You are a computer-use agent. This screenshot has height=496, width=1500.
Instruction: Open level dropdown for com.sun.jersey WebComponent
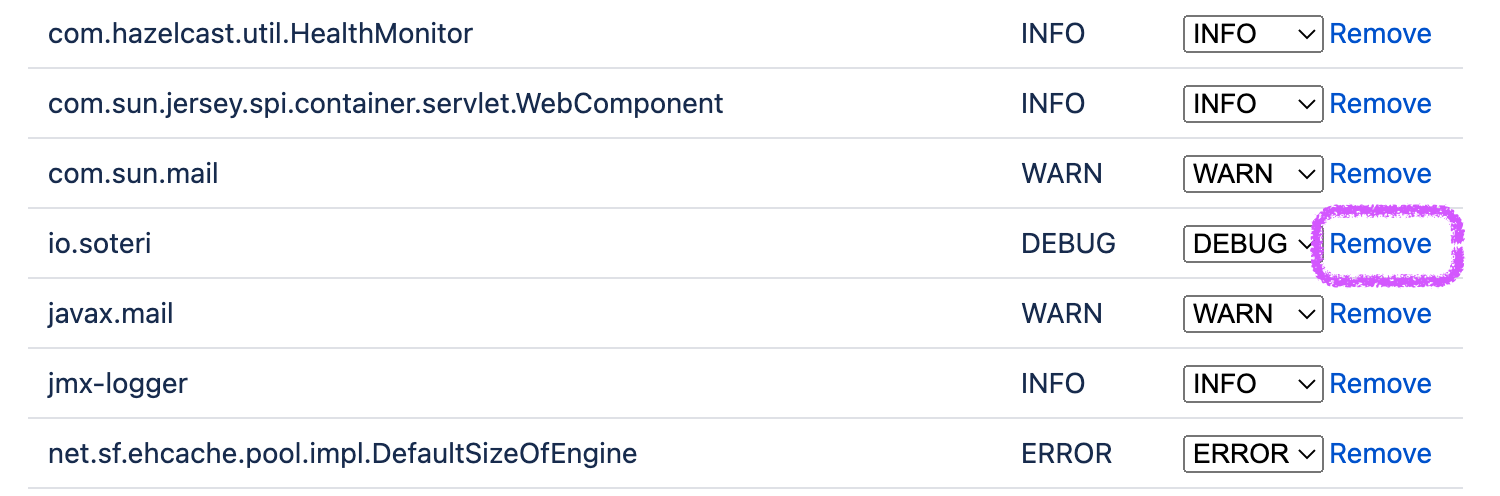[1252, 104]
